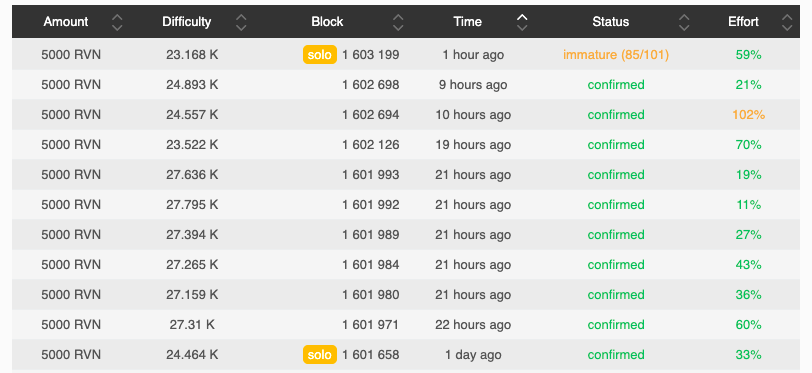The image size is (812, 373).
Task: Click the Status column header label
Action: pos(611,22)
